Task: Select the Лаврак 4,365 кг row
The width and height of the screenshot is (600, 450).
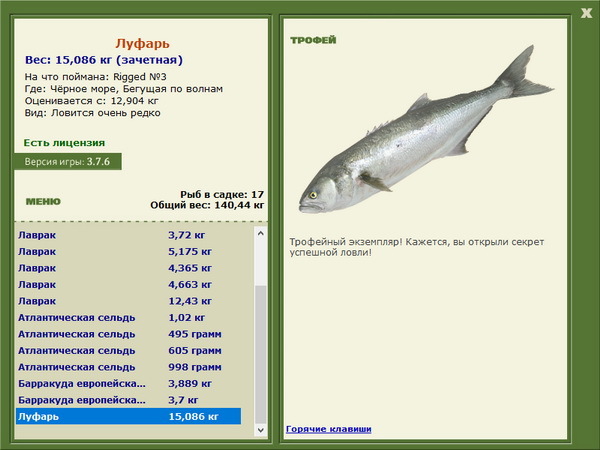Action: coord(129,268)
